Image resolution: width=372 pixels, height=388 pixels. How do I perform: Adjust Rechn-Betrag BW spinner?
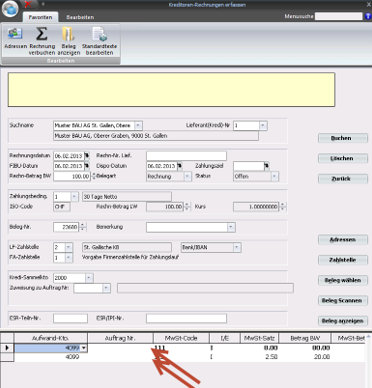[93, 176]
